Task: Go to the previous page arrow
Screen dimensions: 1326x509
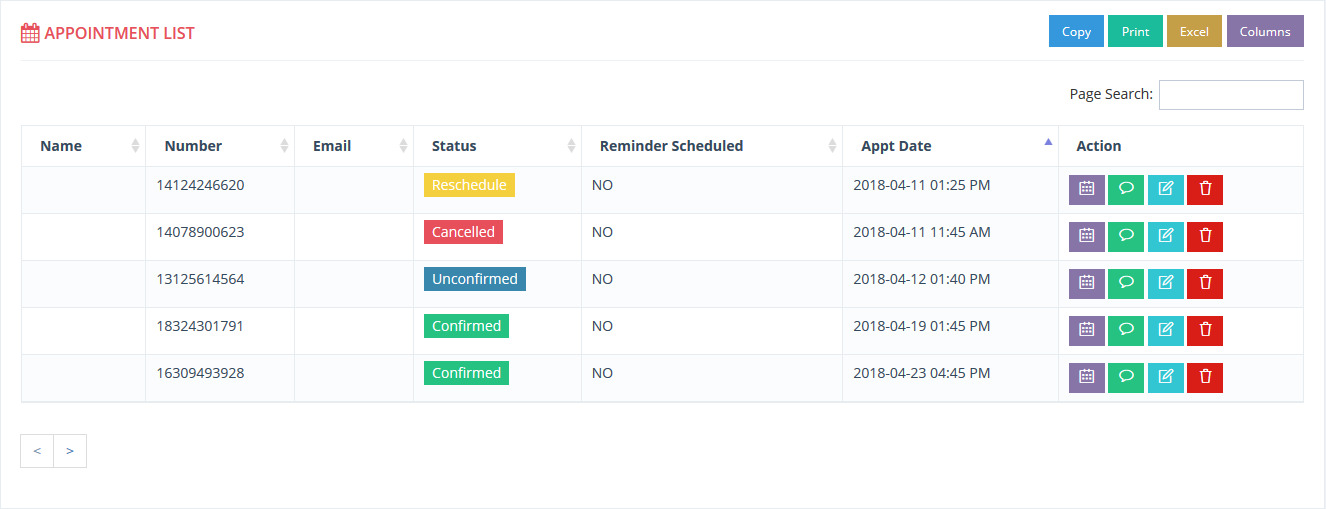Action: point(37,451)
